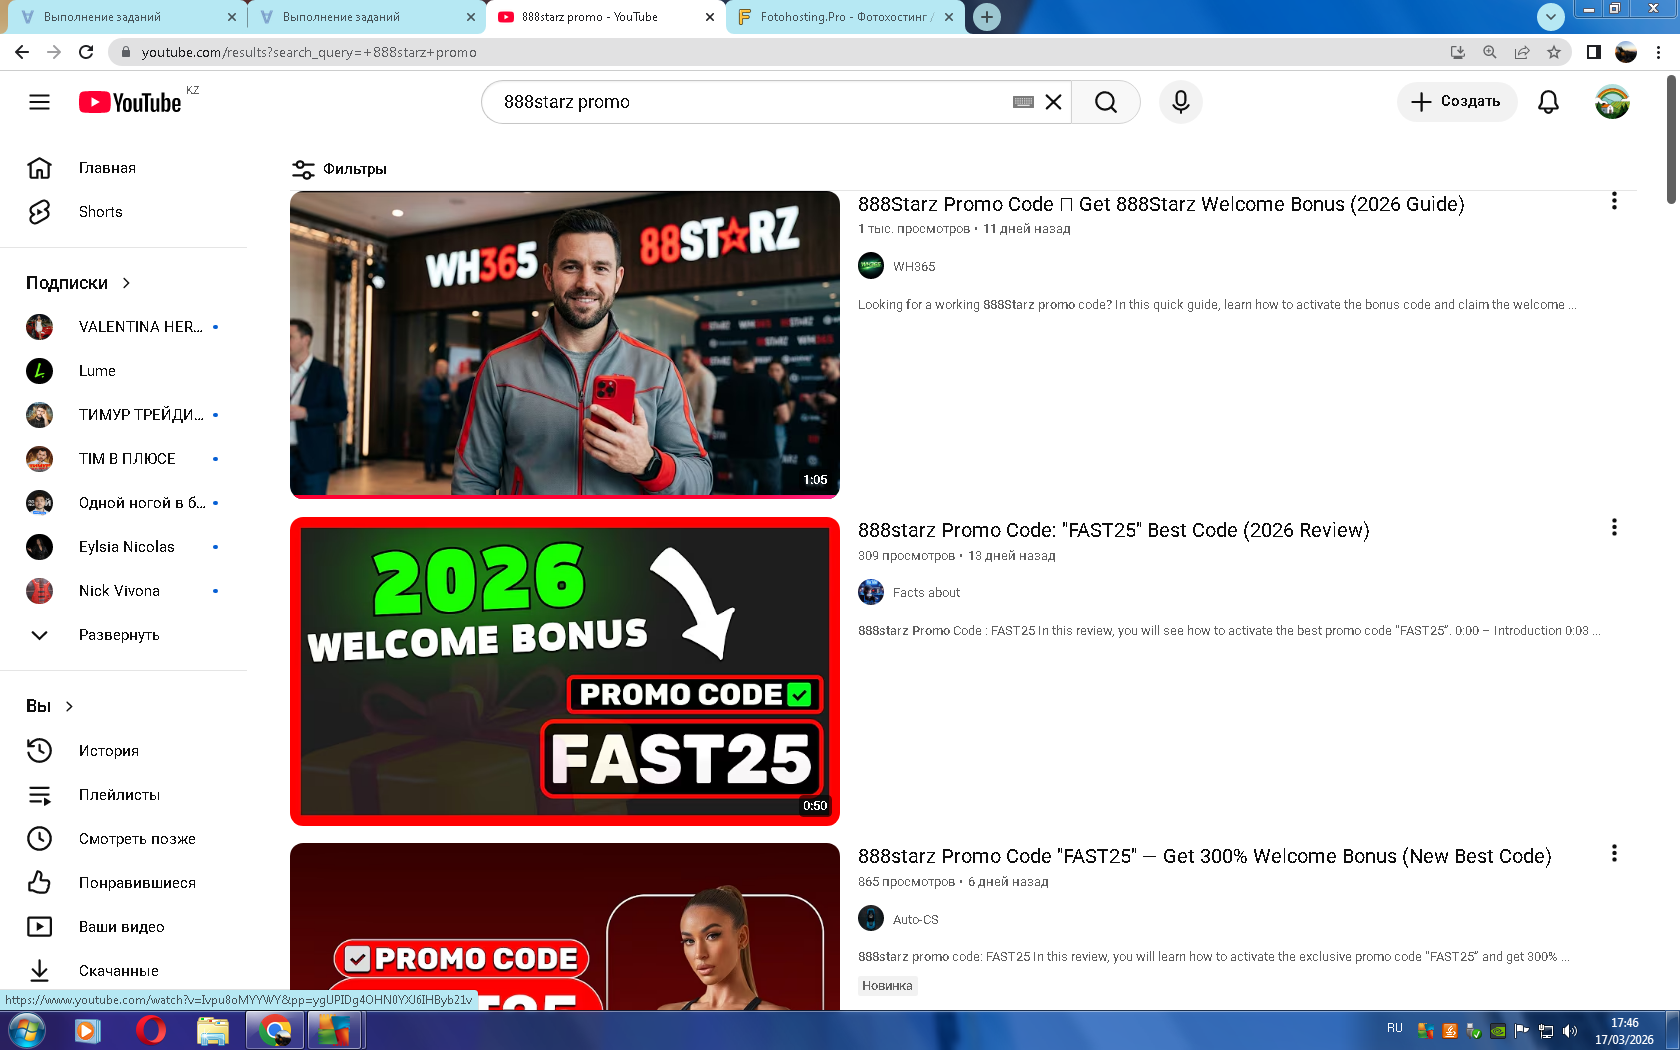Screen dimensions: 1680x1050
Task: Play the Auto-CS promo code thumbnail
Action: 565,926
